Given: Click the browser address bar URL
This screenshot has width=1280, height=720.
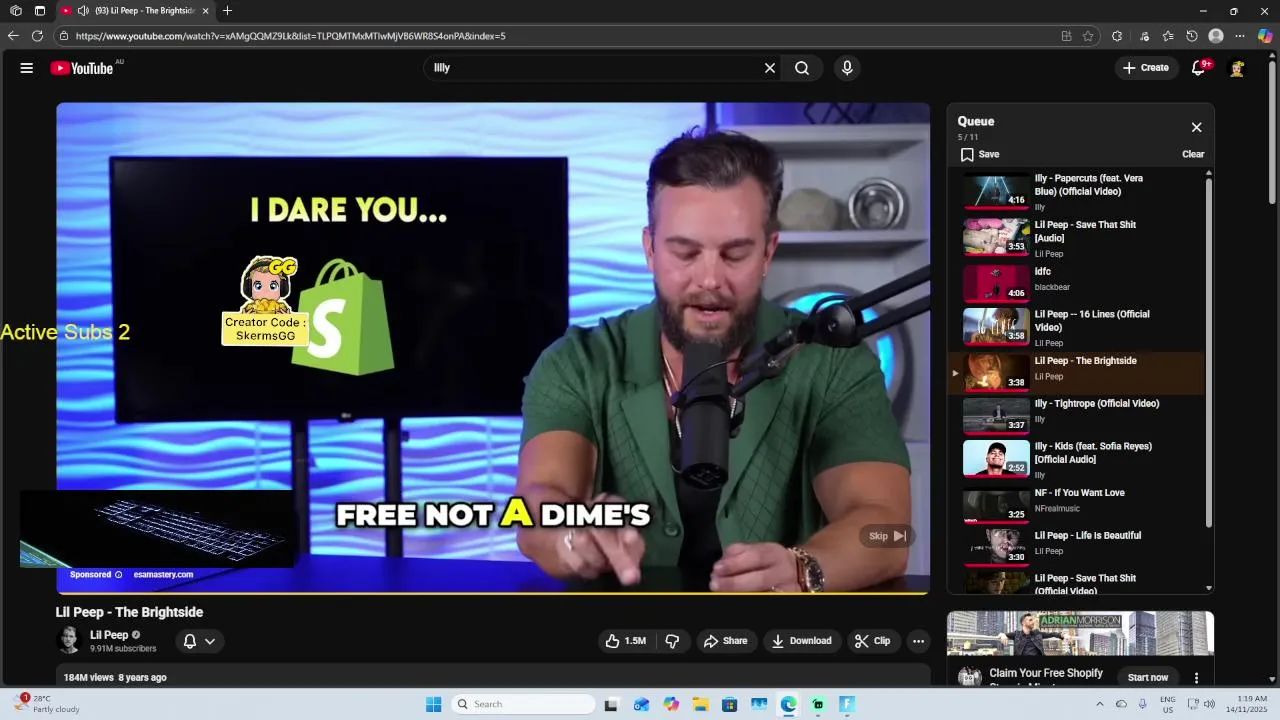Looking at the screenshot, I should click(290, 36).
